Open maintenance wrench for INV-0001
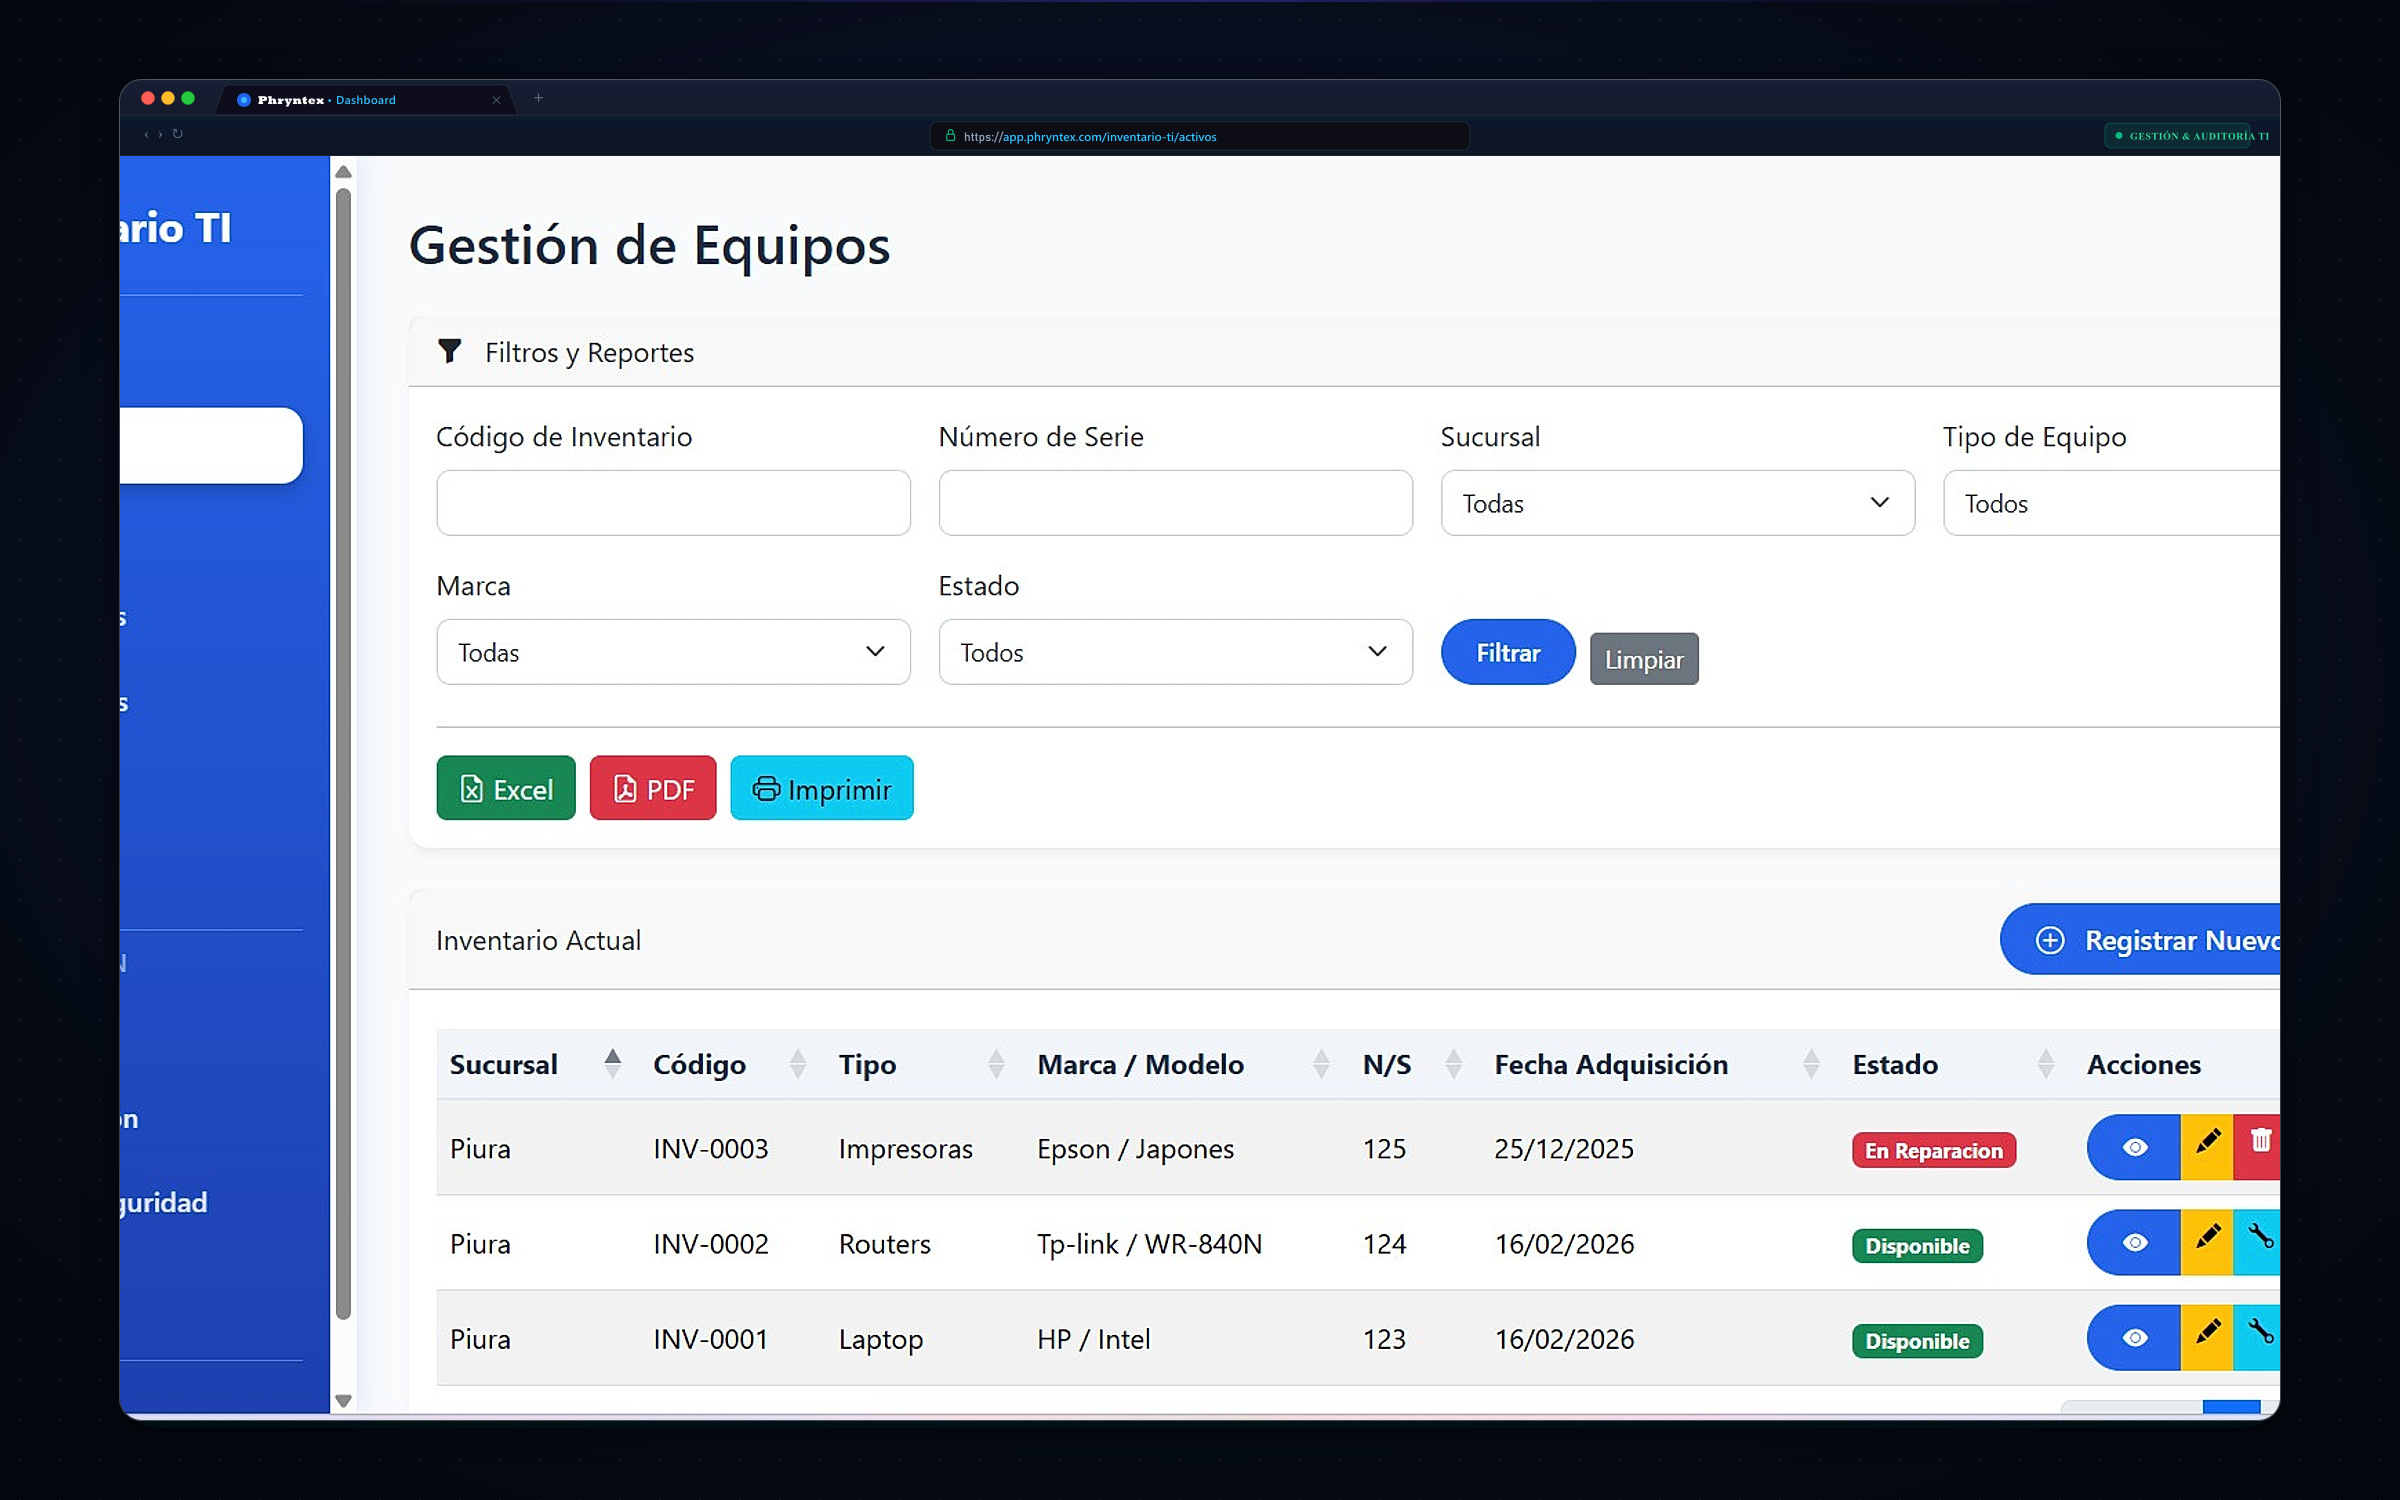The image size is (2400, 1500). 2258,1337
